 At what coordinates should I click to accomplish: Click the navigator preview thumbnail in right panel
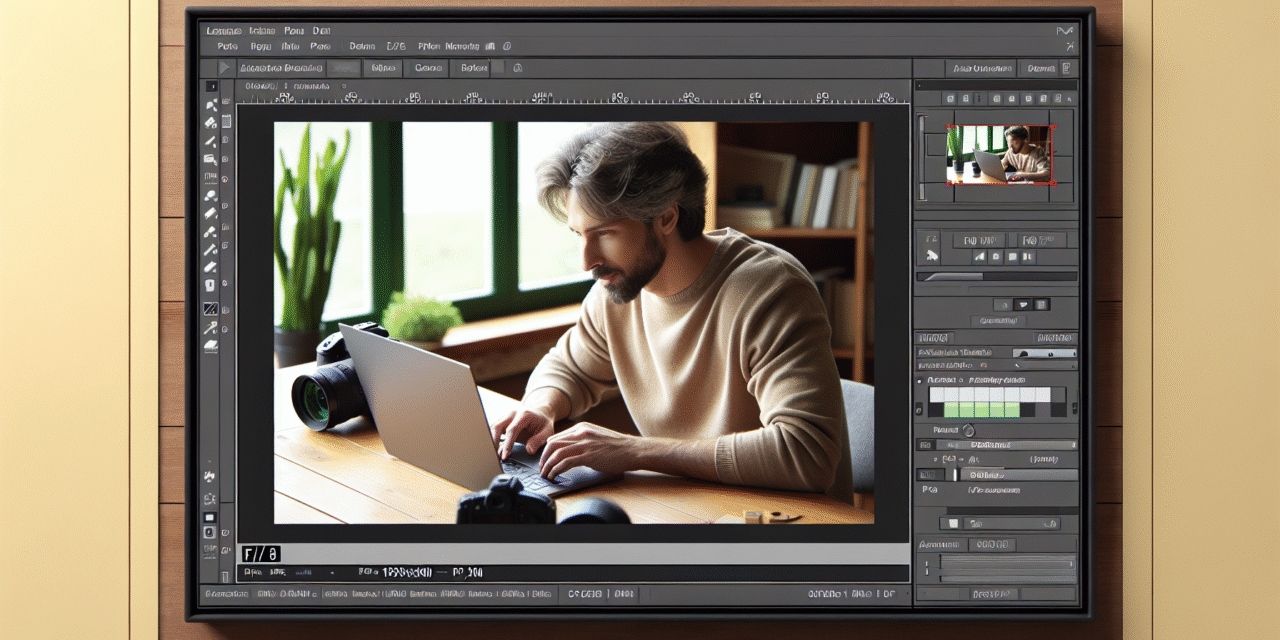(999, 154)
